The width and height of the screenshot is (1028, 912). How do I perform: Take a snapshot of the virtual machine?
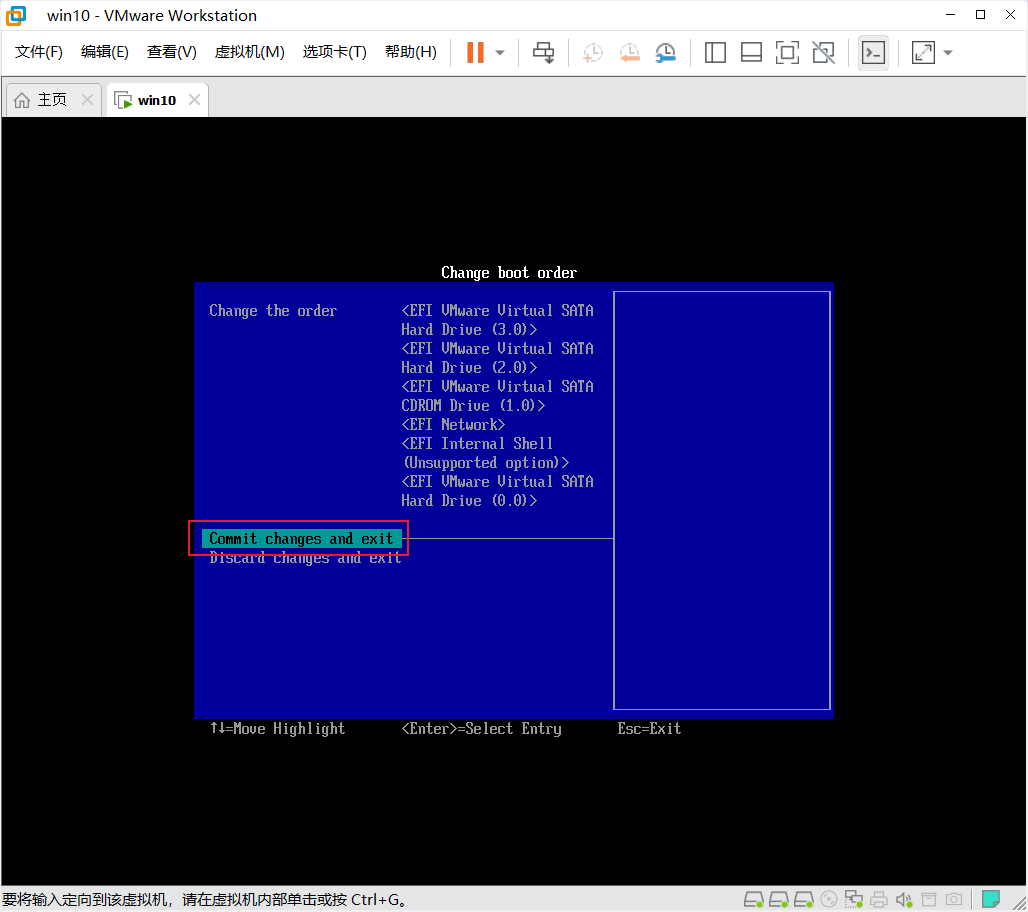coord(592,52)
